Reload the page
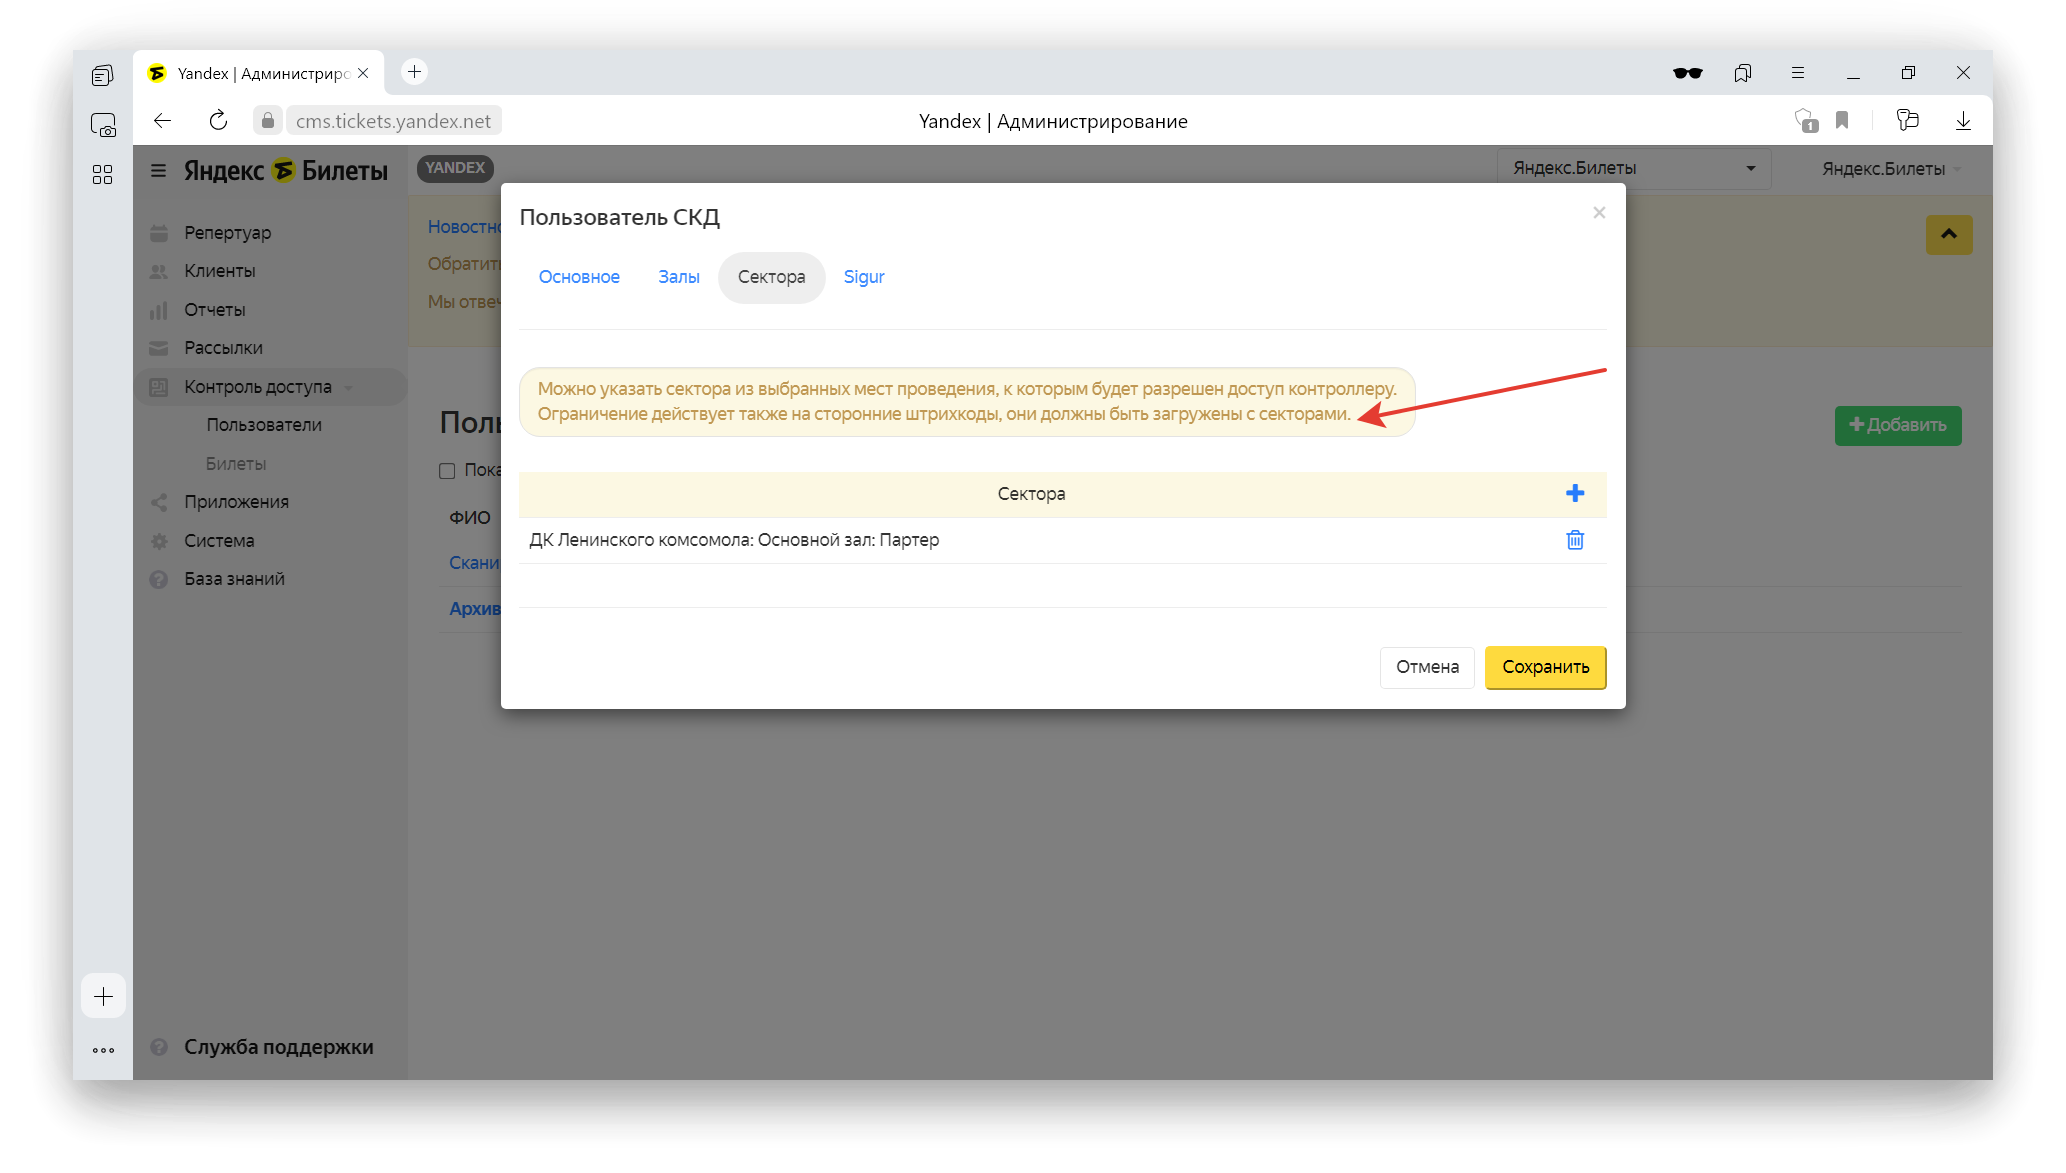This screenshot has height=1173, width=2066. coord(218,121)
